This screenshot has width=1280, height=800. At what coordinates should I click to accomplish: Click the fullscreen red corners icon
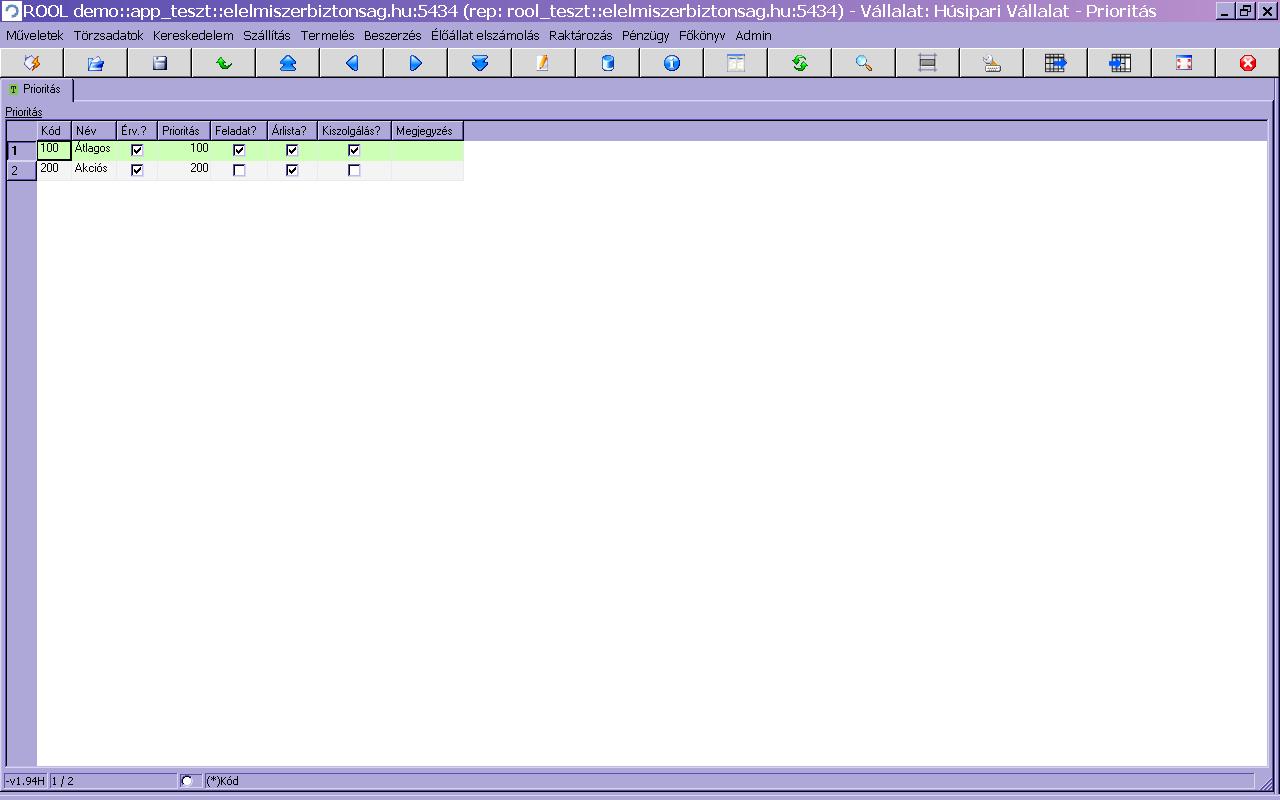coord(1184,63)
